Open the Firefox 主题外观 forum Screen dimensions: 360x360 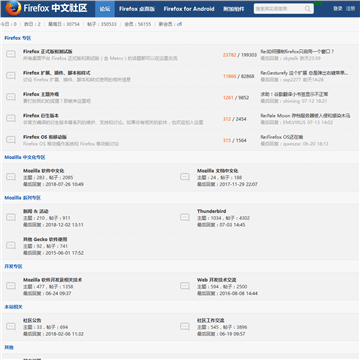coord(41,94)
